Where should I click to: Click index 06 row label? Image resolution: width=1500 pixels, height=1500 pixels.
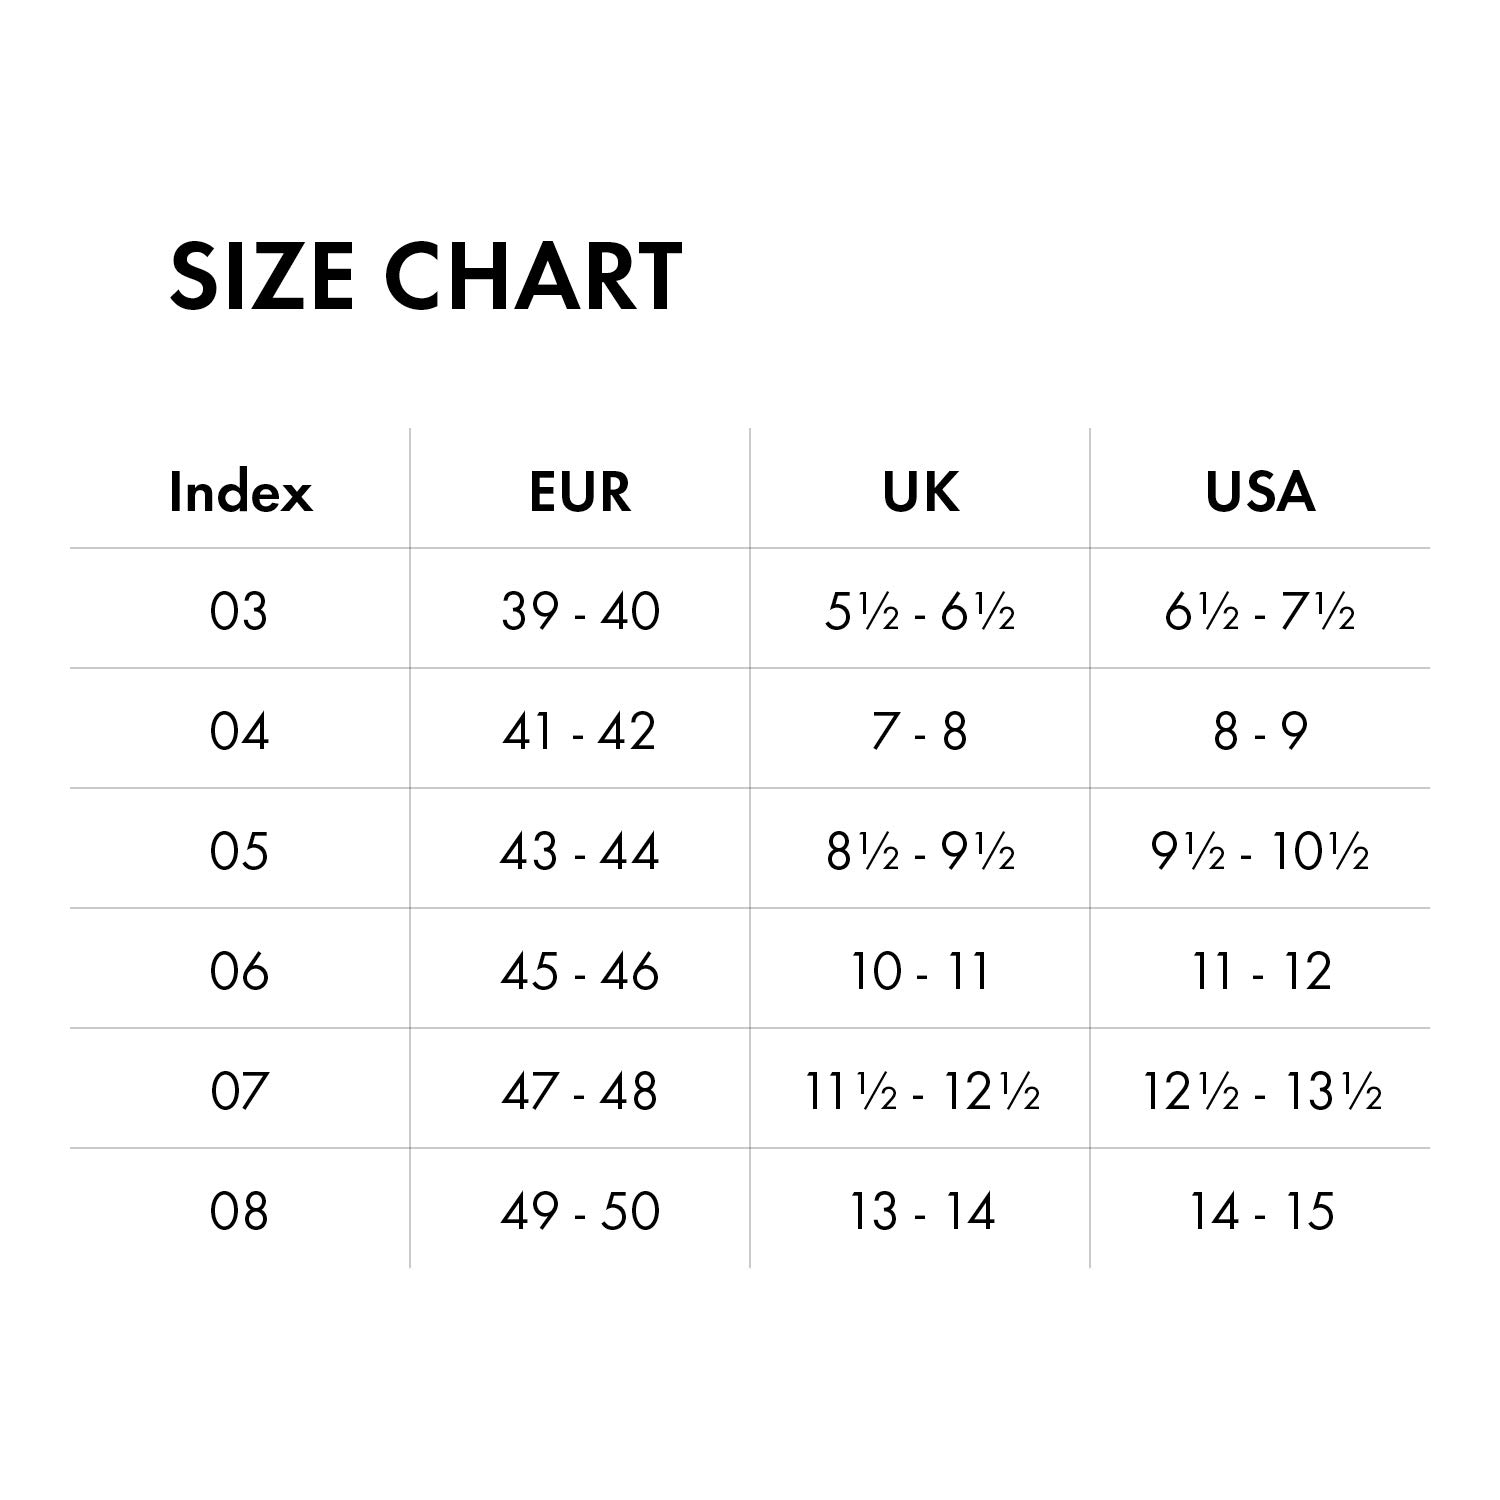pos(239,971)
